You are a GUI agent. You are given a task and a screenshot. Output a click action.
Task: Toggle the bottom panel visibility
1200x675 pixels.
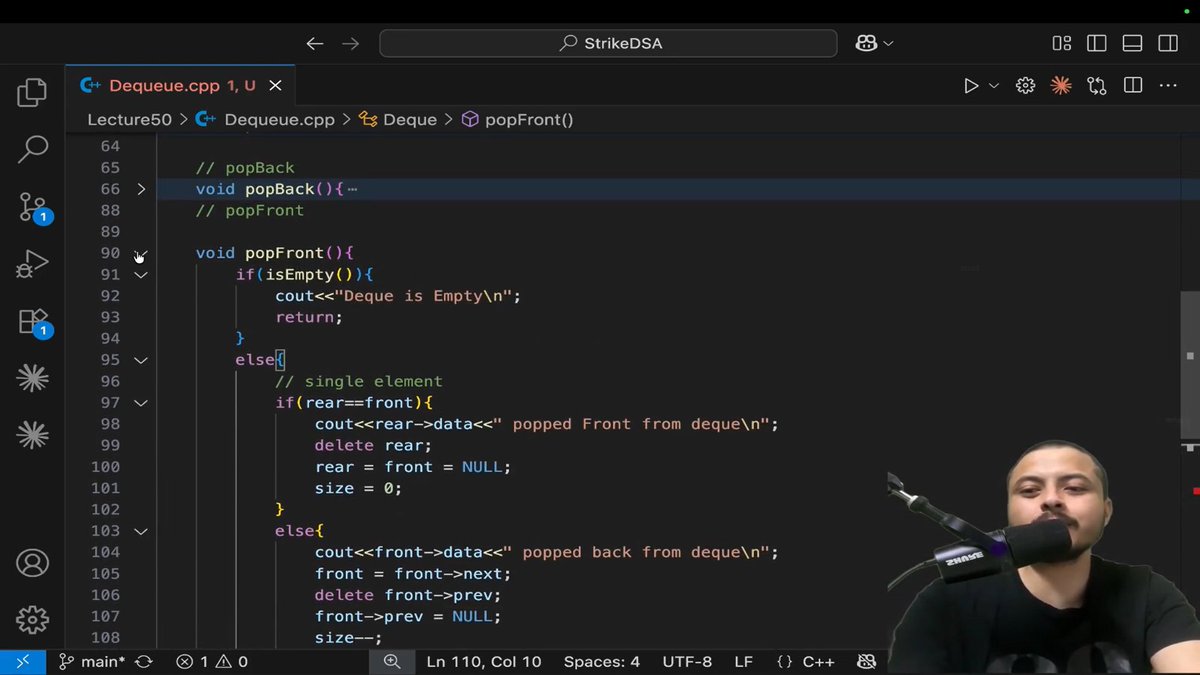coord(1132,43)
